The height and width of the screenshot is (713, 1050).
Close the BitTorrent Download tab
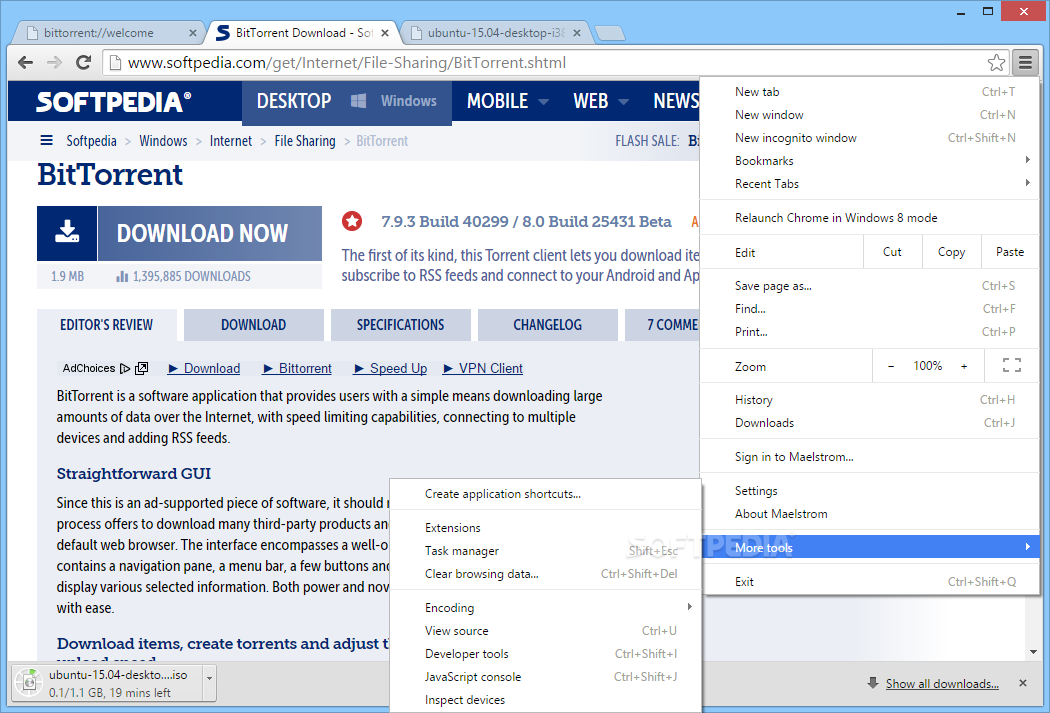385,32
